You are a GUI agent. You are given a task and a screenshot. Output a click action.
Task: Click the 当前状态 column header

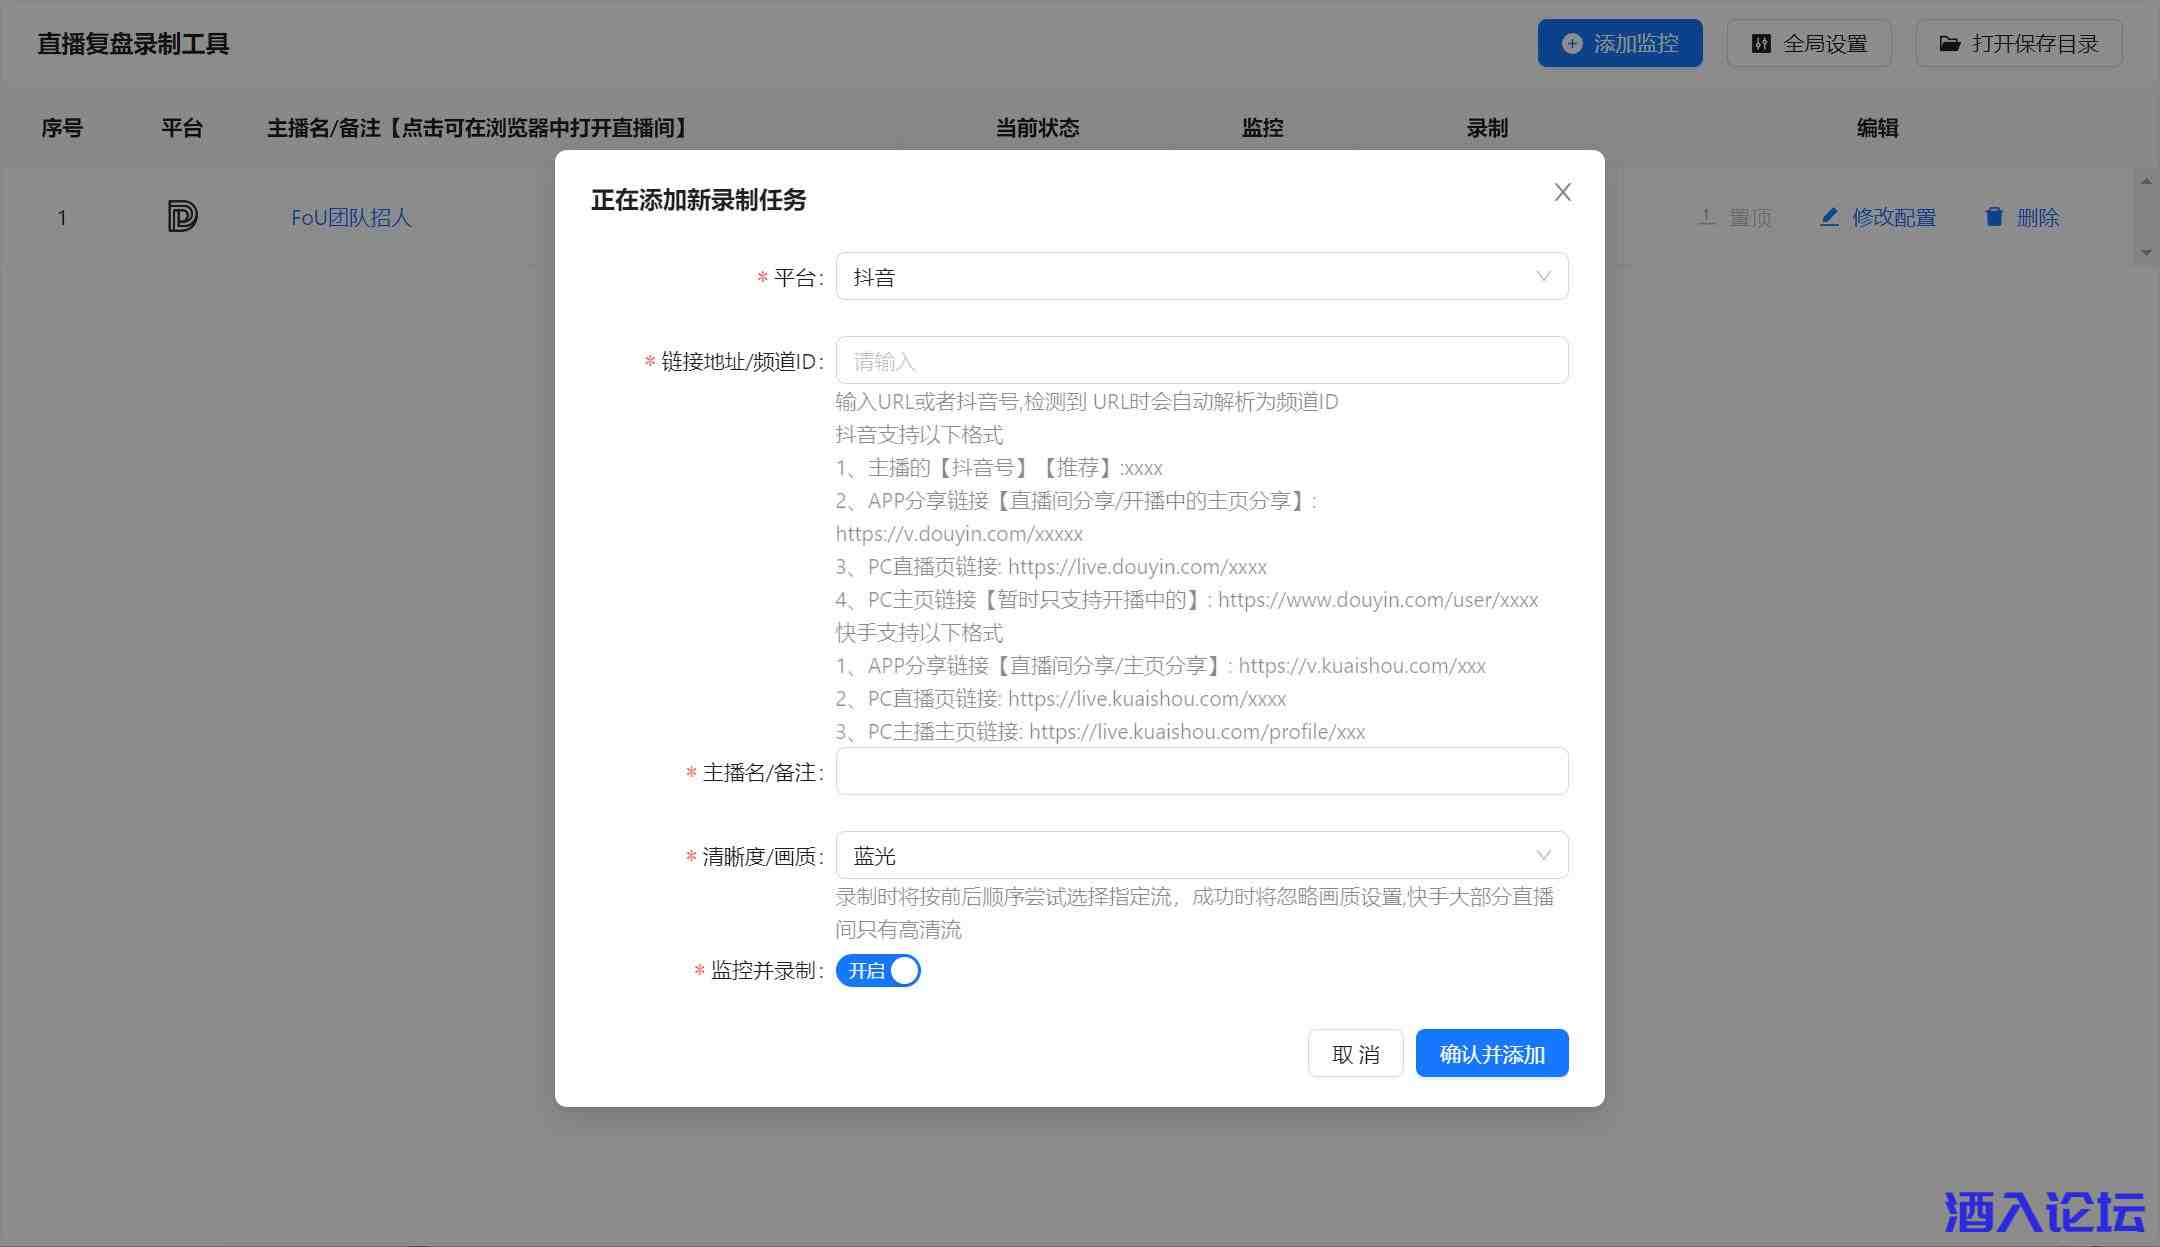[1037, 128]
